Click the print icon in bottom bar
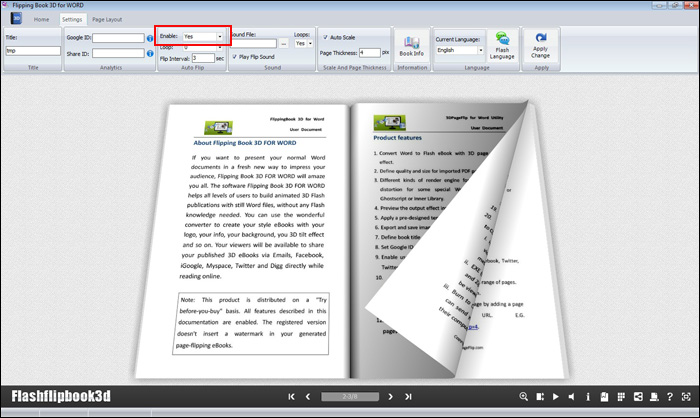 654,397
